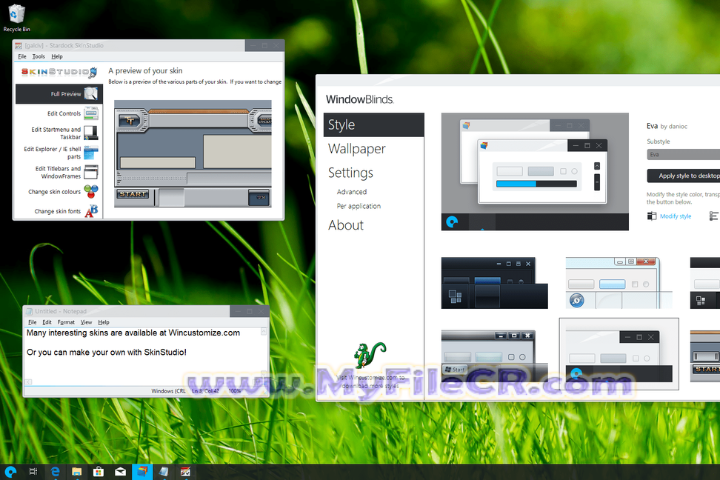This screenshot has width=720, height=480.
Task: Click the Edit Controls icon in SkinStudio
Action: point(91,113)
